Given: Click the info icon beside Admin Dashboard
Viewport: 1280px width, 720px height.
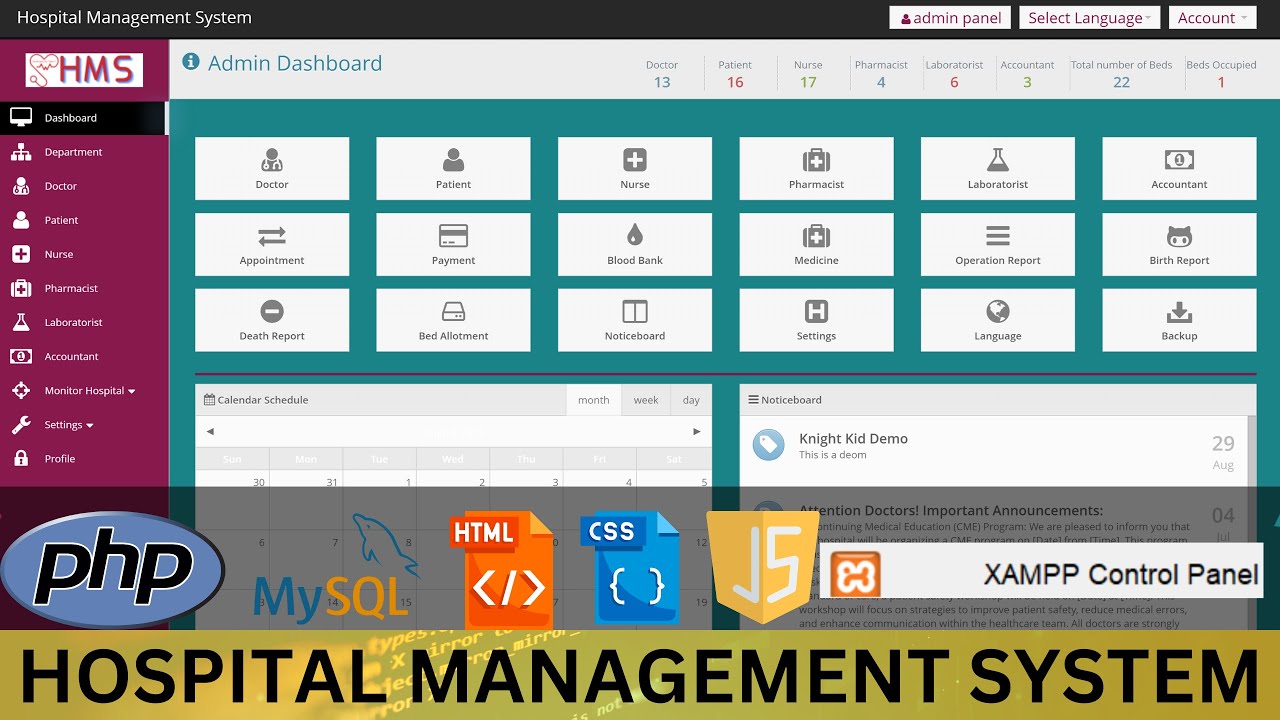Looking at the screenshot, I should pyautogui.click(x=191, y=62).
